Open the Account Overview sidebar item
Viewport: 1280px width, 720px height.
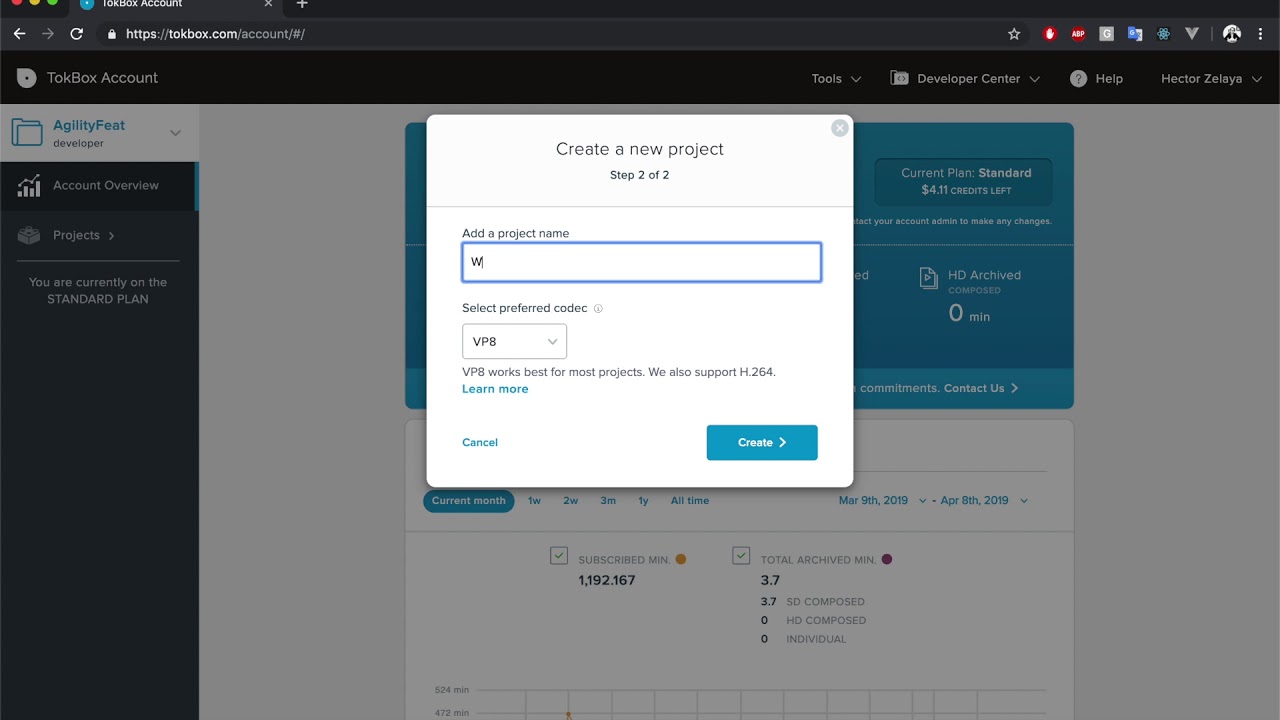click(x=98, y=186)
